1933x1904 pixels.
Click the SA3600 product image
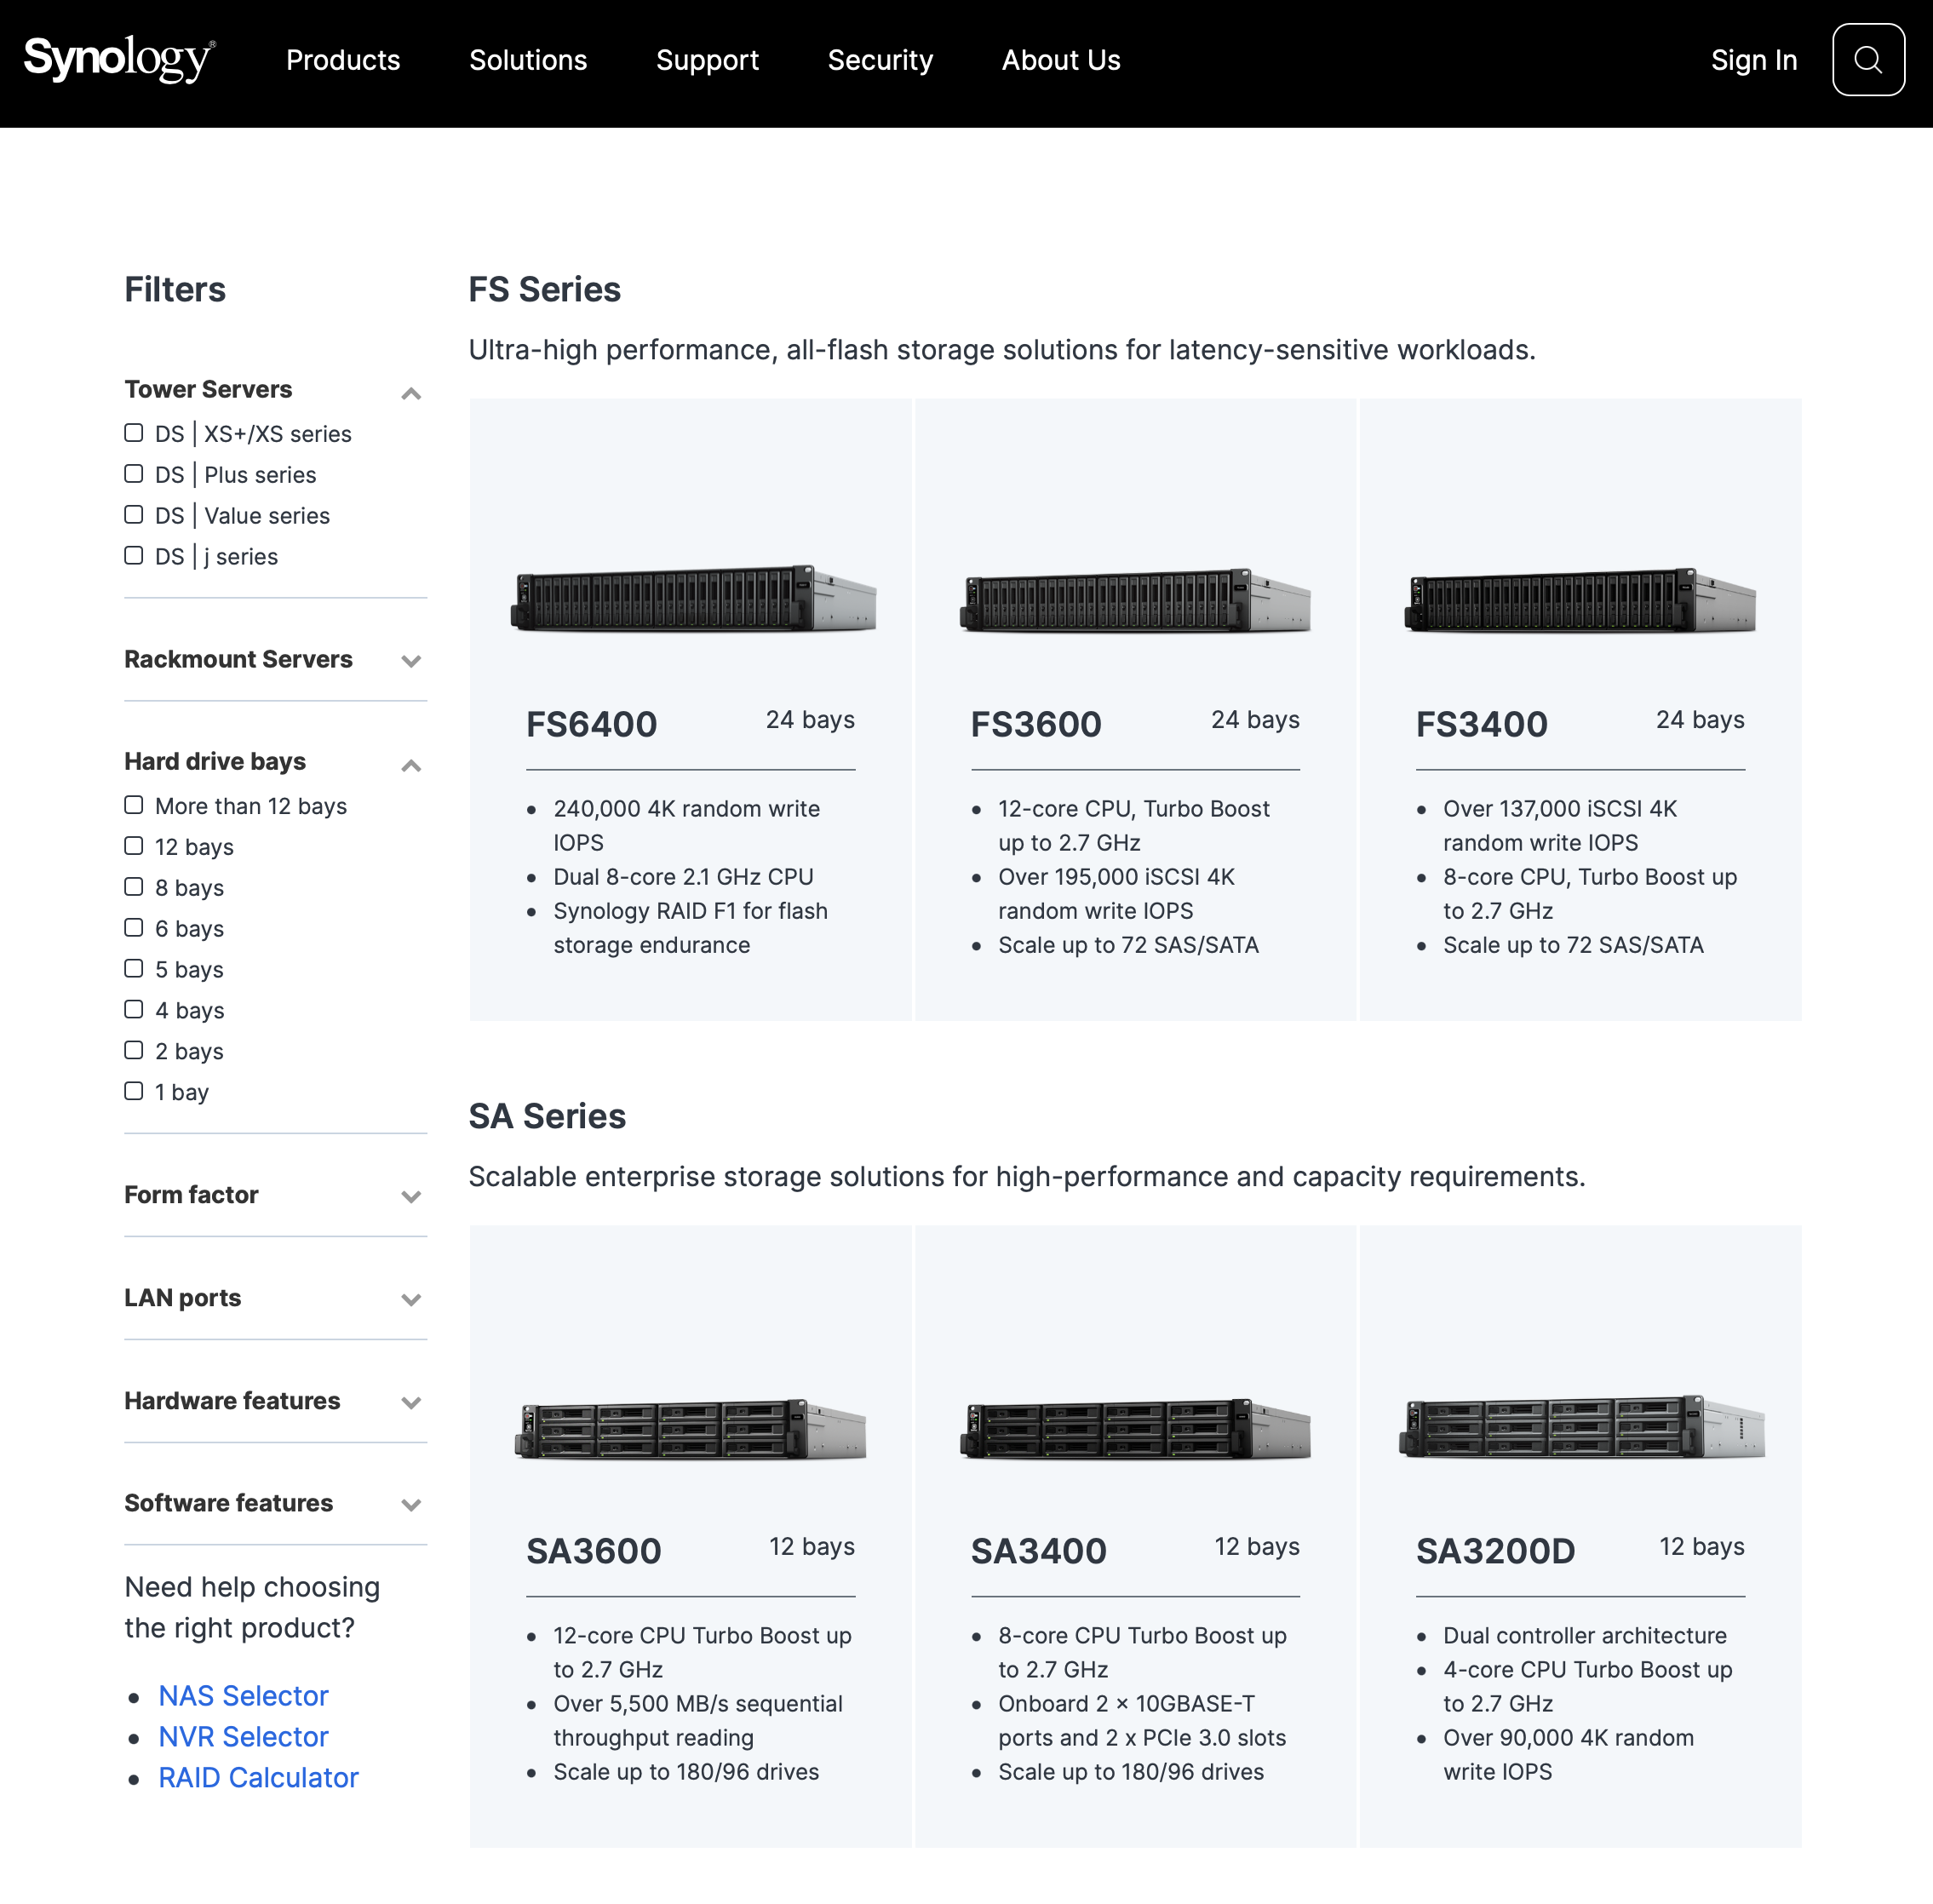(x=691, y=1429)
